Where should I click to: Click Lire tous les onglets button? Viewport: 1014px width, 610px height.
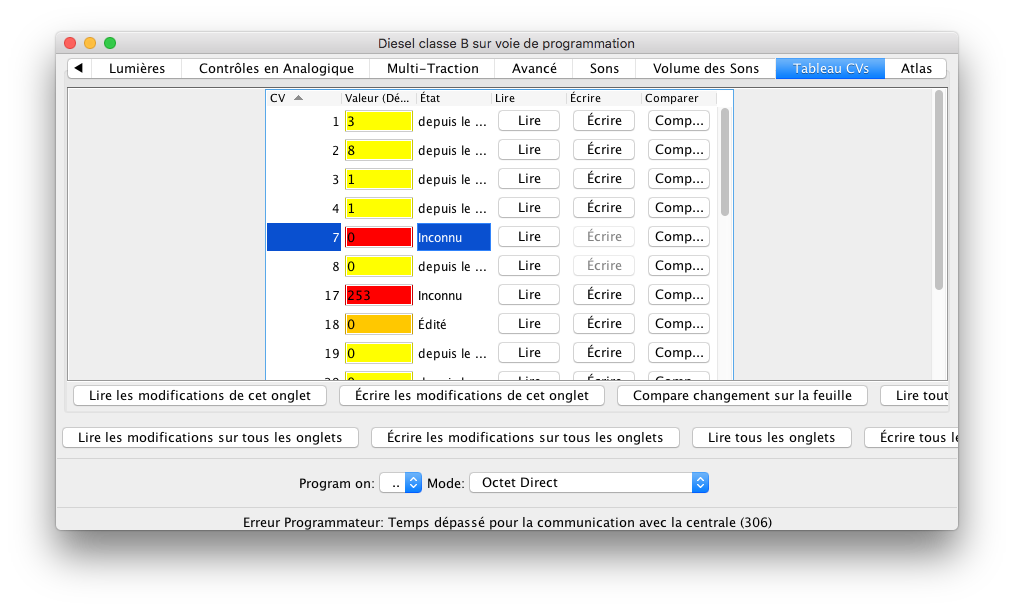point(771,438)
